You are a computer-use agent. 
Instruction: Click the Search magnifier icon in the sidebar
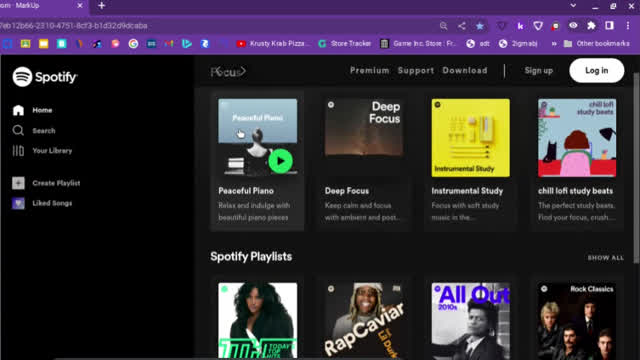point(18,131)
